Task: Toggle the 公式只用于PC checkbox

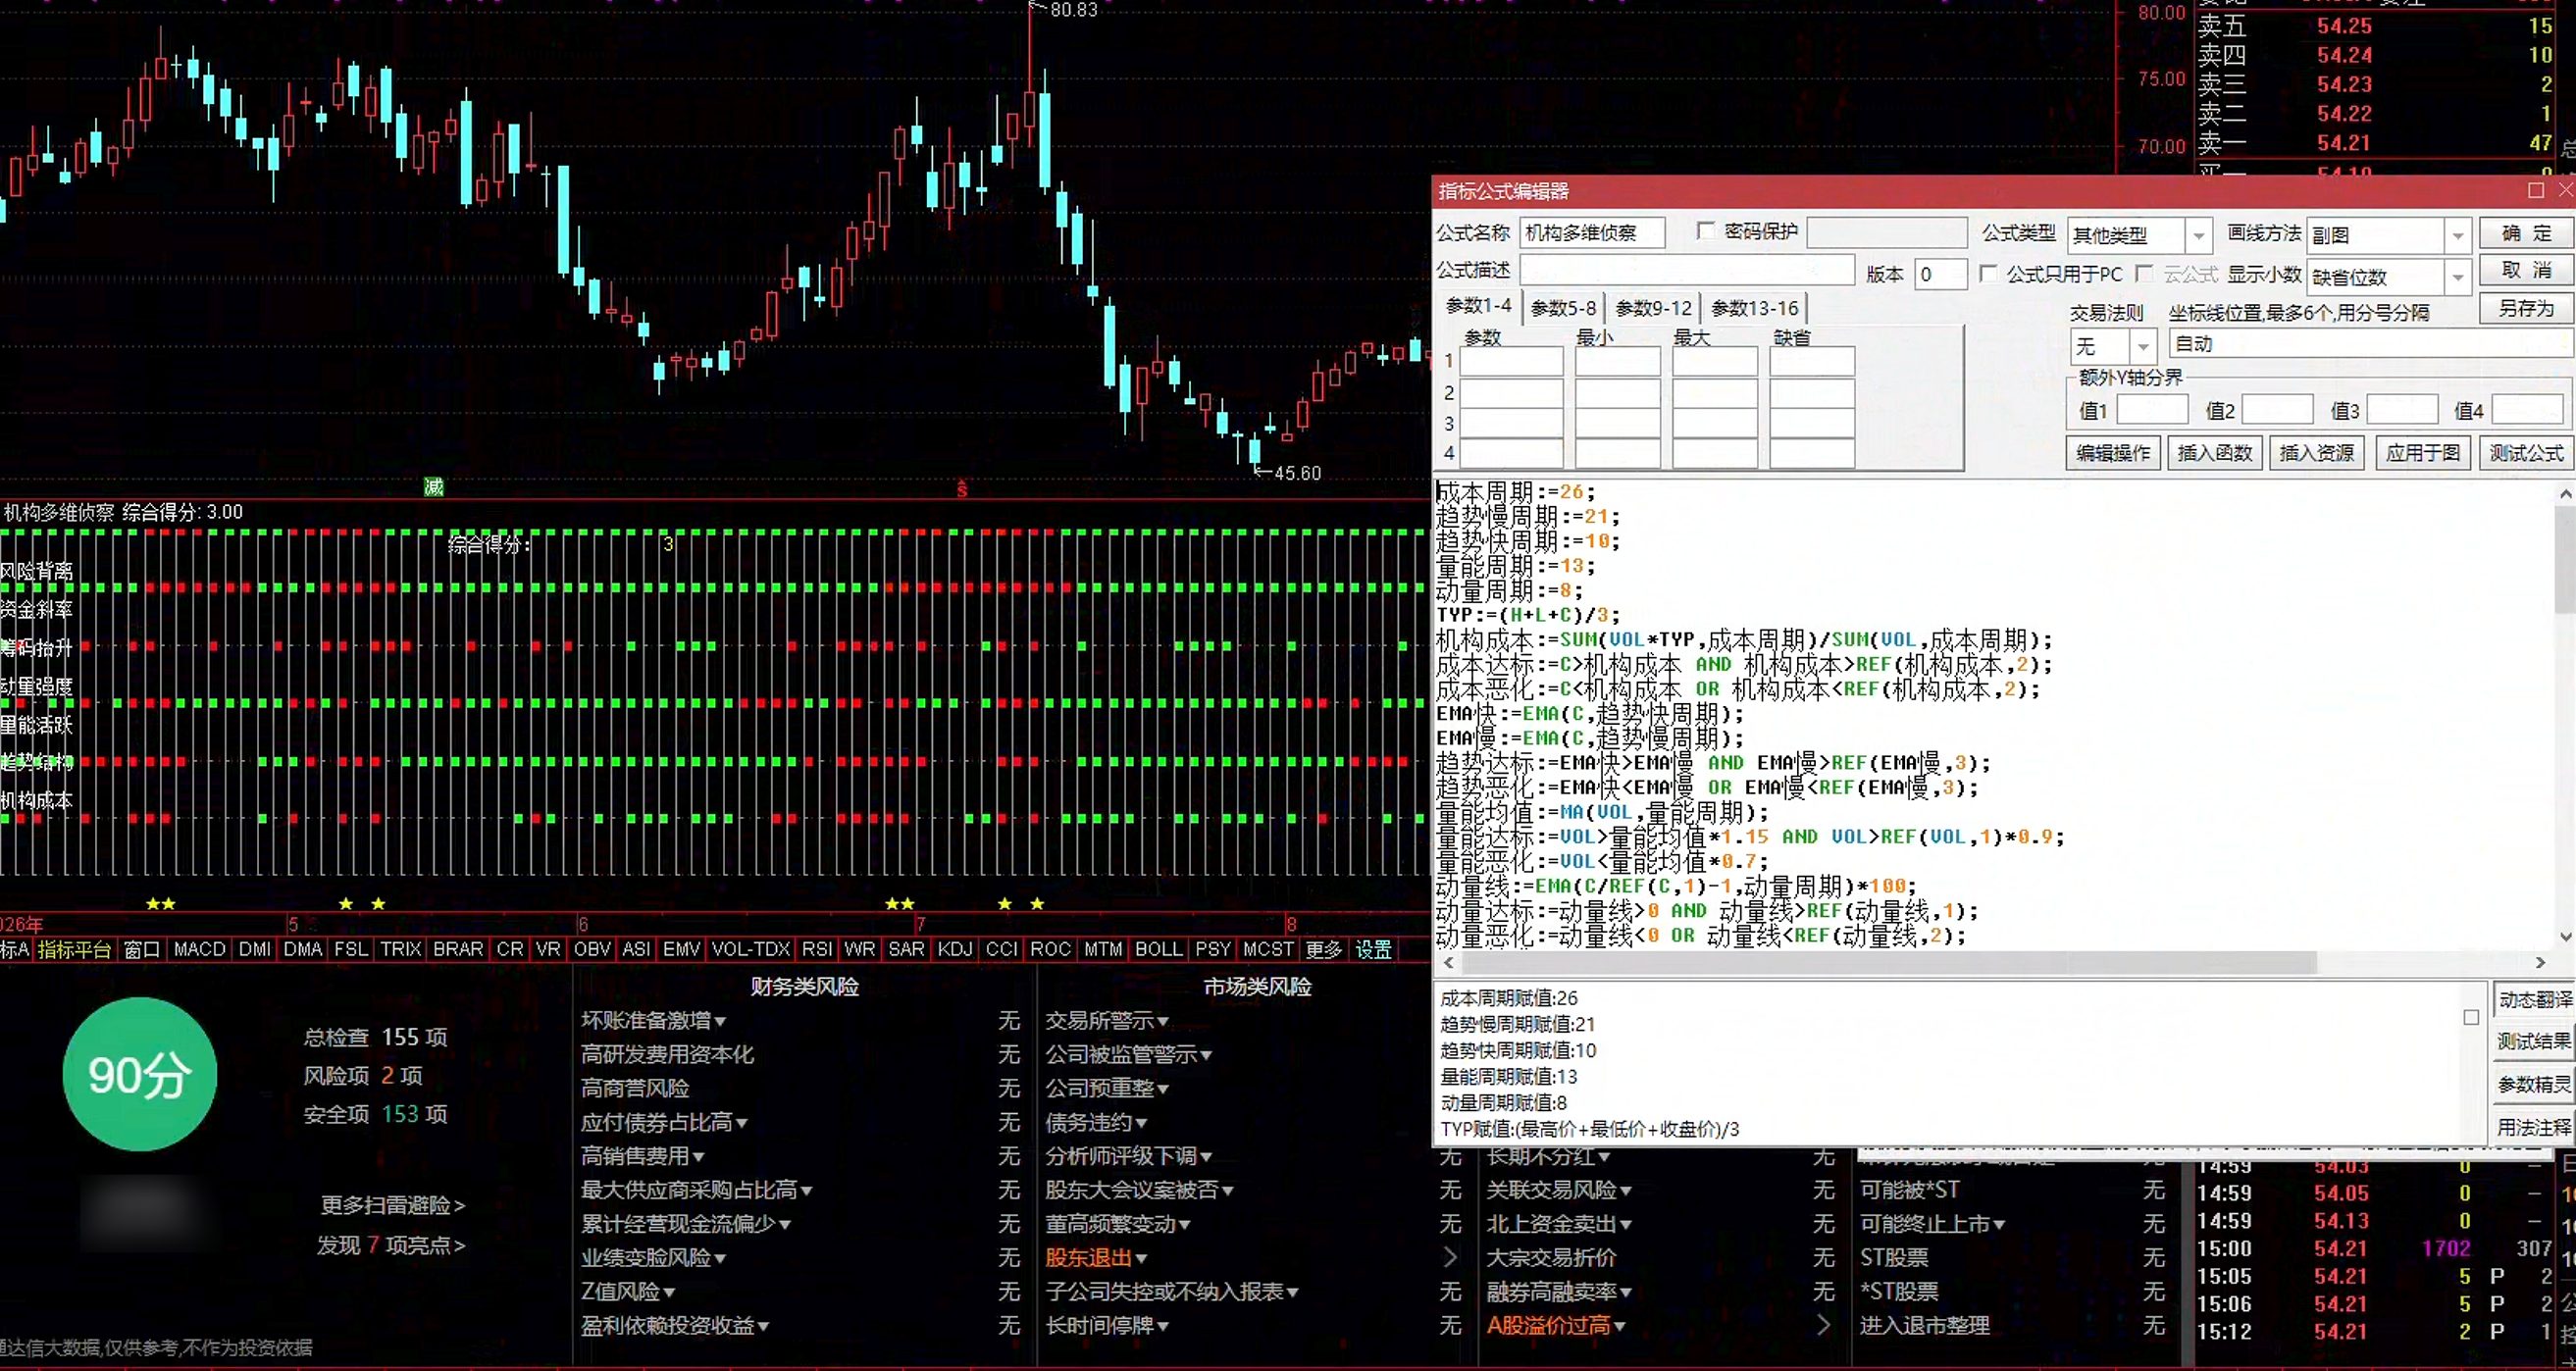Action: click(1989, 273)
